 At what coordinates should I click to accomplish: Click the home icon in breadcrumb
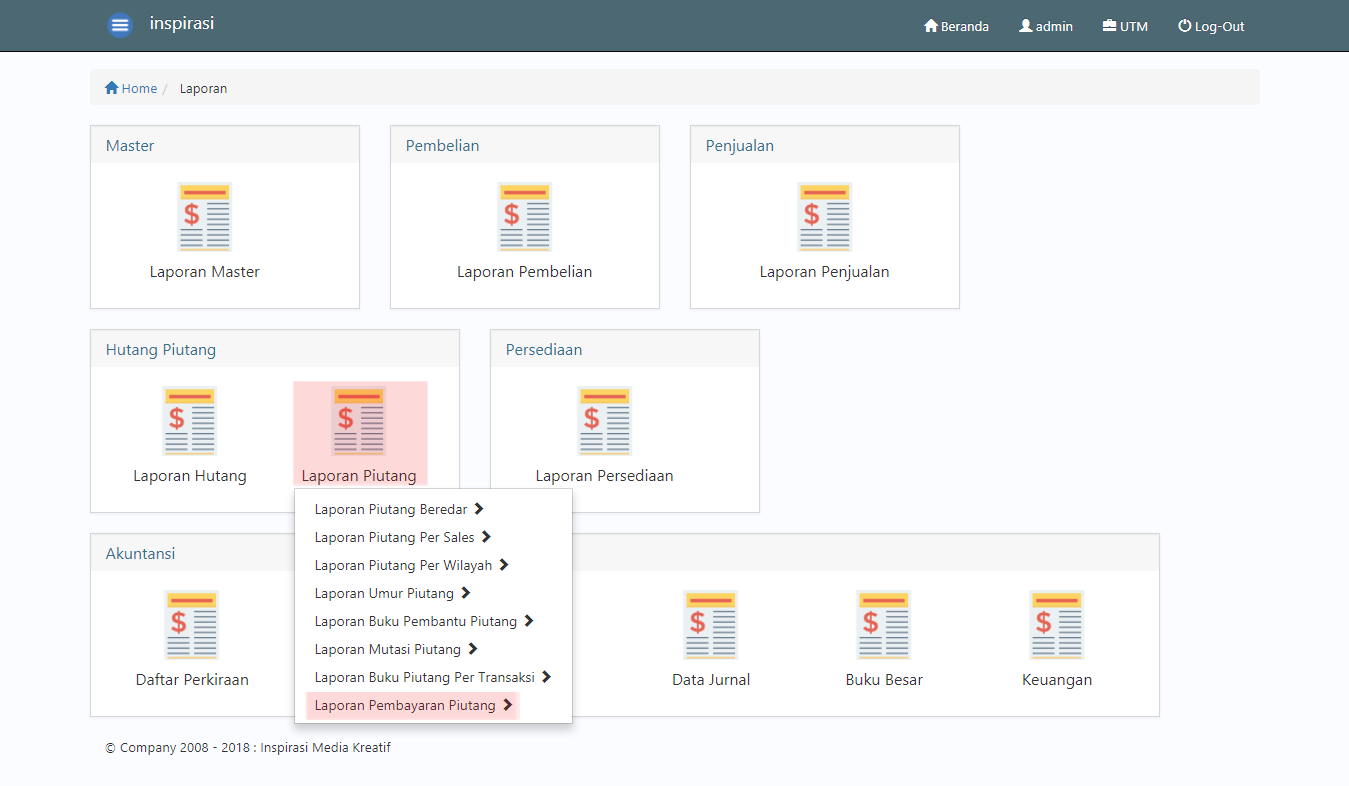[112, 88]
